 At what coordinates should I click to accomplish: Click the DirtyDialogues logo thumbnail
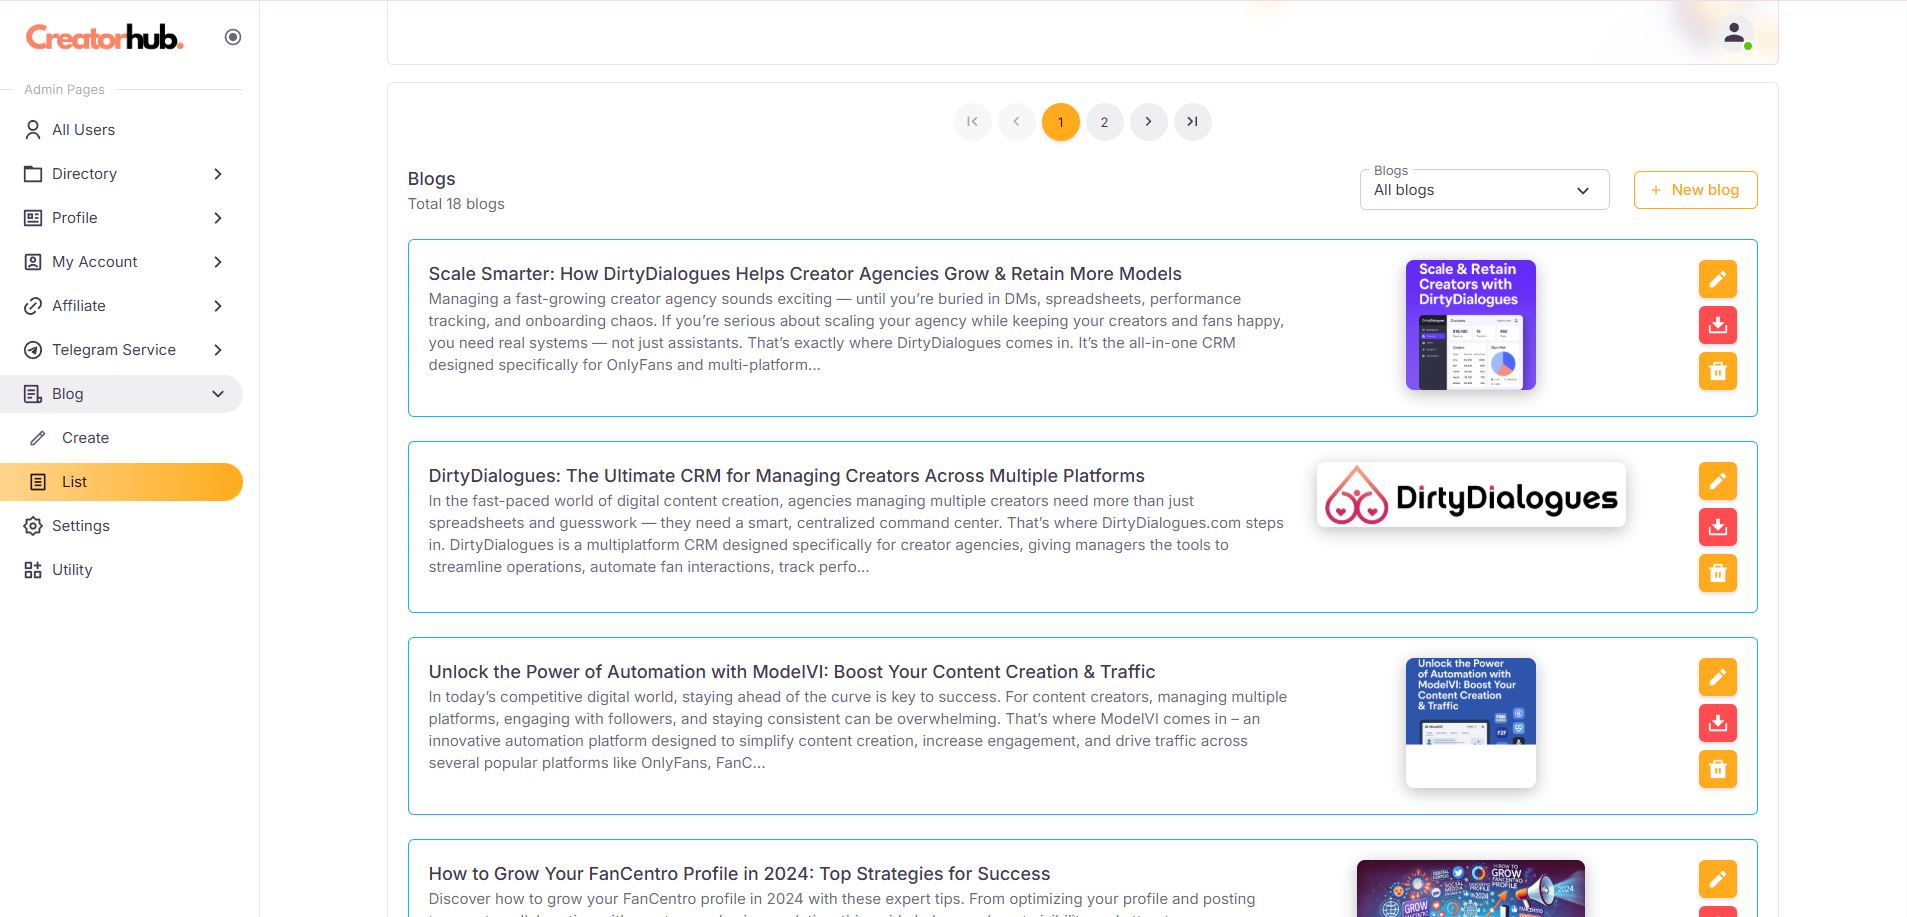point(1470,495)
